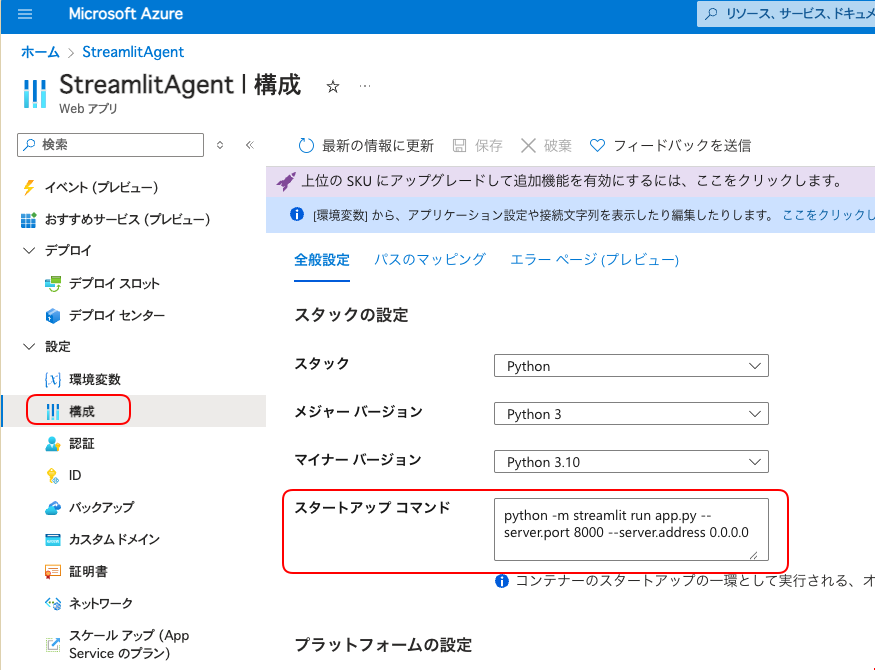Focus the sidebar 検索 field
This screenshot has width=875, height=670.
click(x=110, y=145)
